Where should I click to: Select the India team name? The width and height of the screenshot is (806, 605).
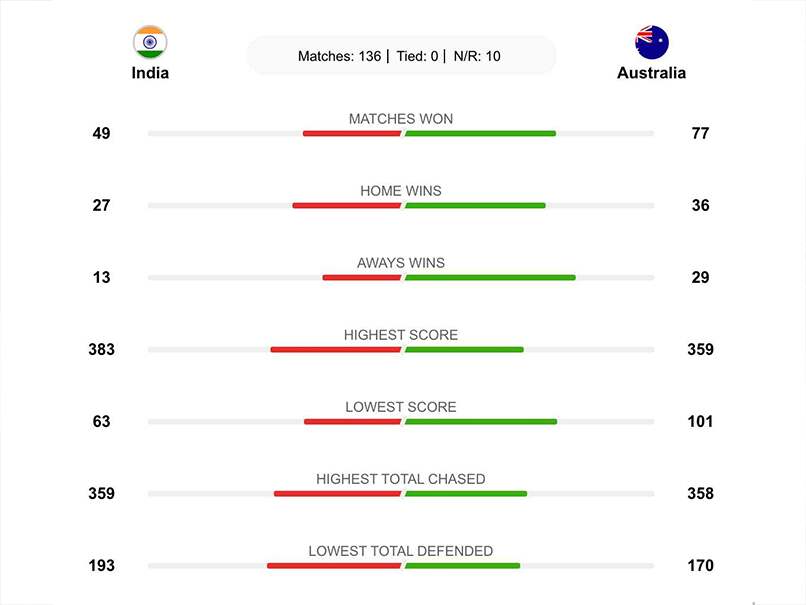tap(150, 73)
